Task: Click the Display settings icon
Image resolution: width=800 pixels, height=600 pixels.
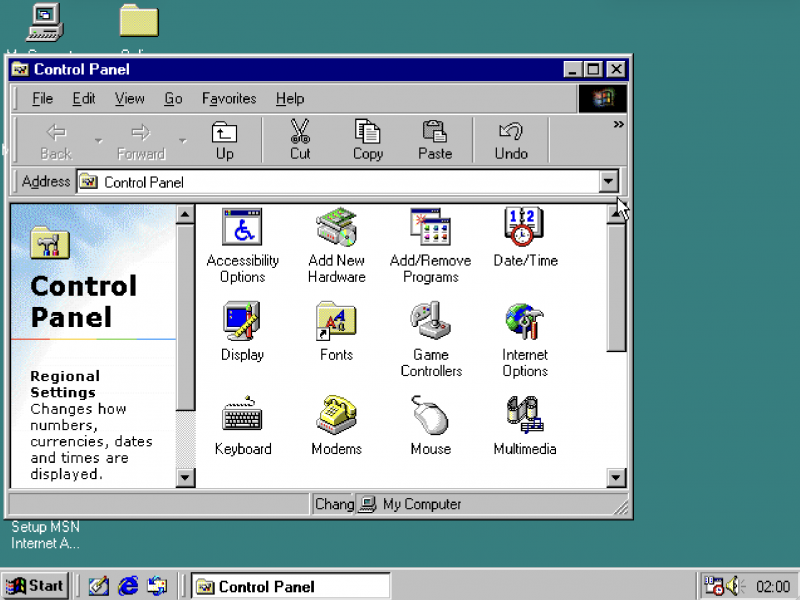Action: click(242, 322)
